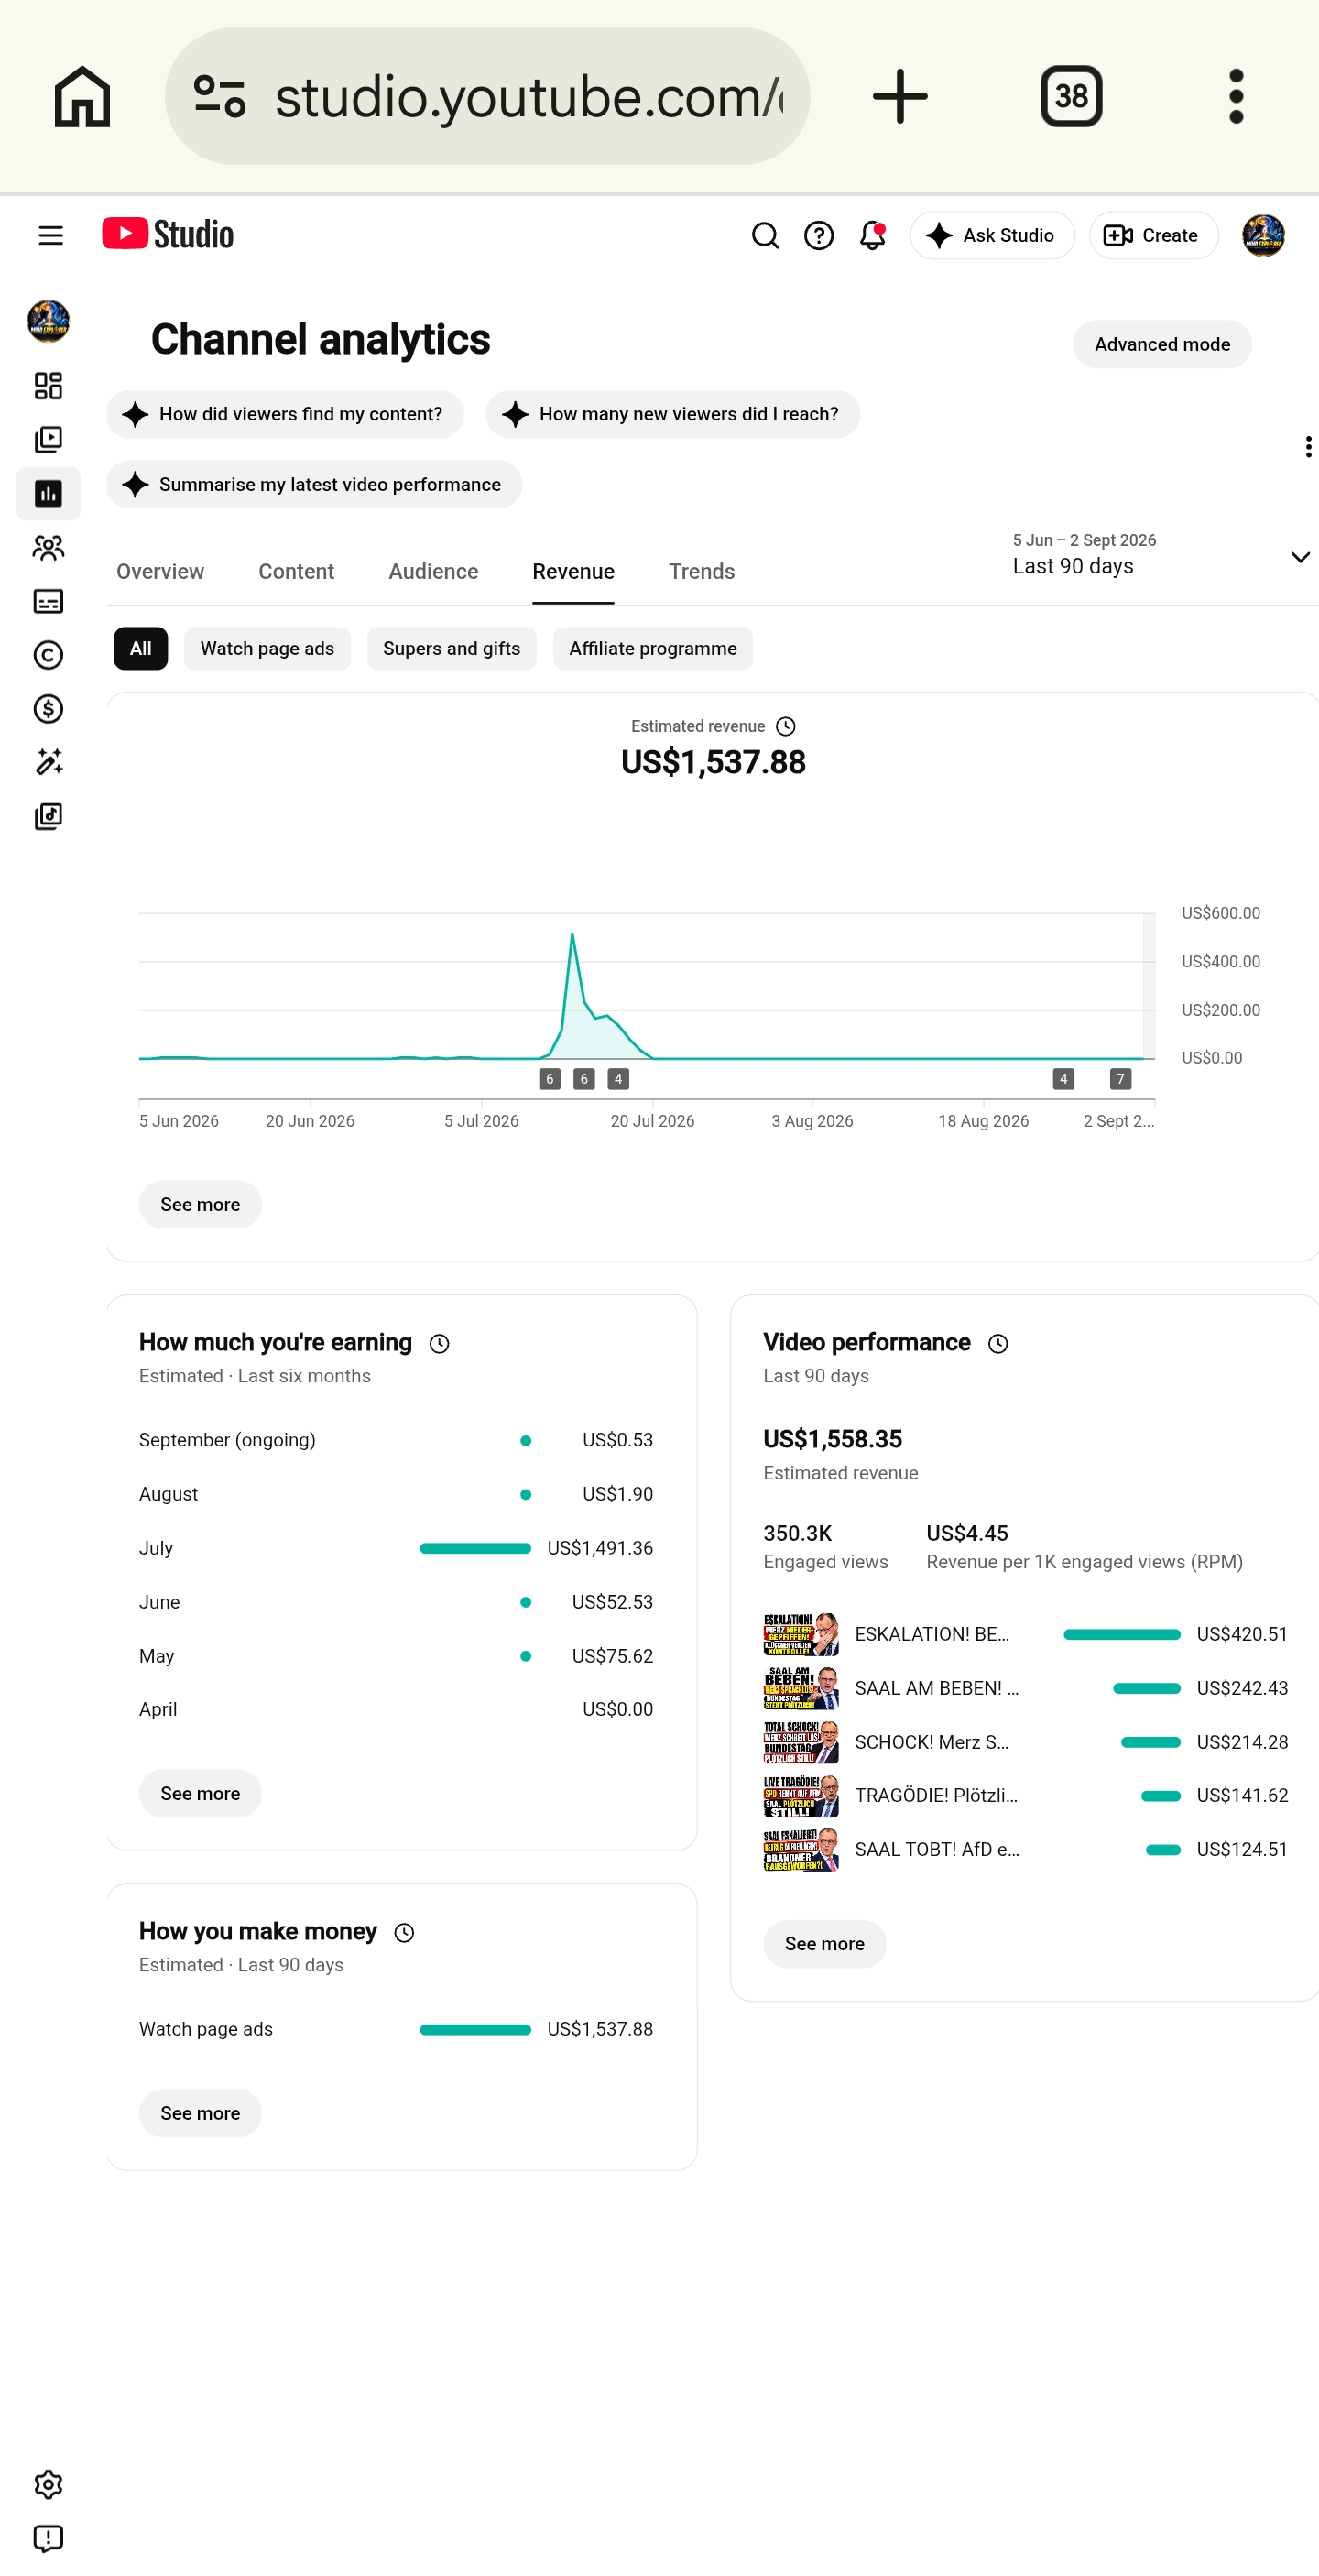The width and height of the screenshot is (1319, 2576).
Task: Open Customisation magic wand icon
Action: coord(48,762)
